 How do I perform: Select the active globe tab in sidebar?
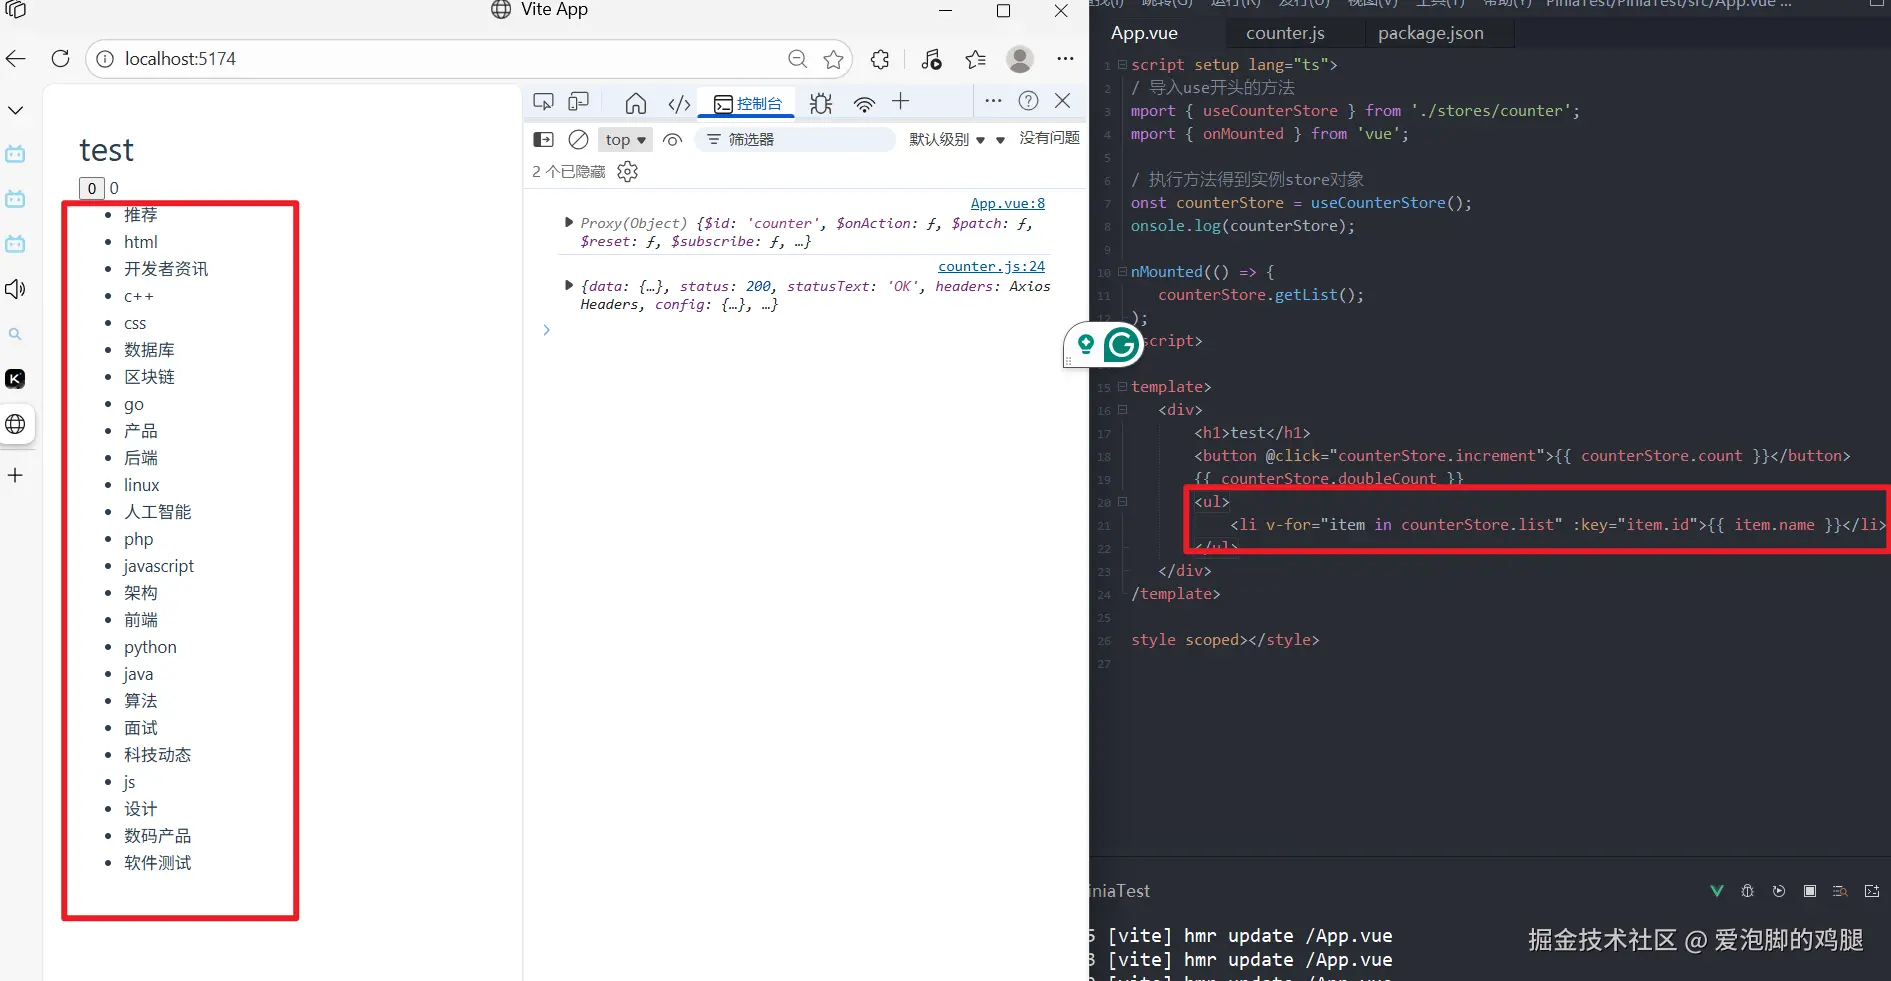tap(15, 424)
